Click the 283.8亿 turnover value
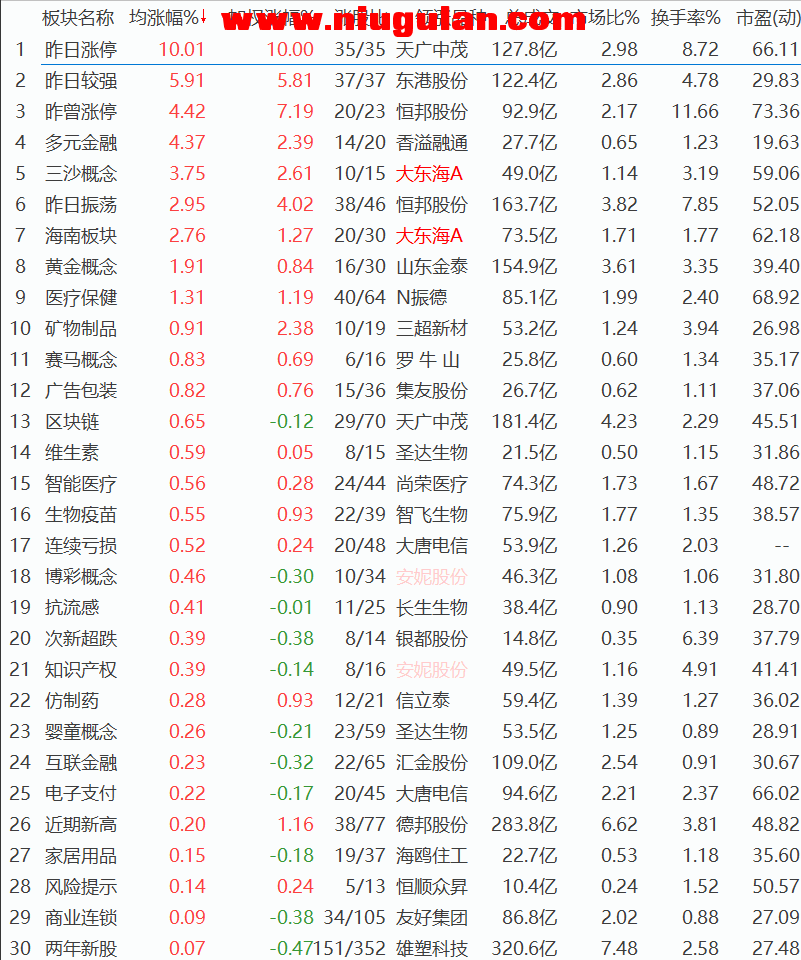 pyautogui.click(x=524, y=825)
